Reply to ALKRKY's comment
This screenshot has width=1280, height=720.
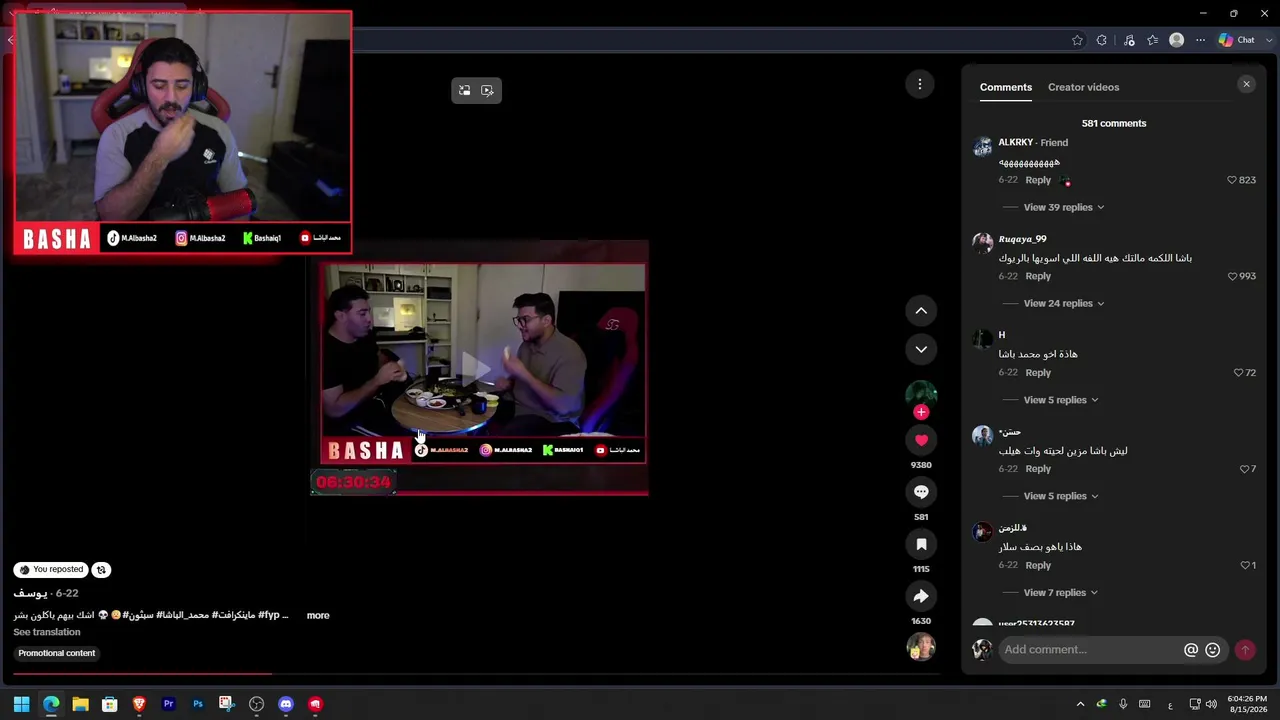click(x=1038, y=180)
